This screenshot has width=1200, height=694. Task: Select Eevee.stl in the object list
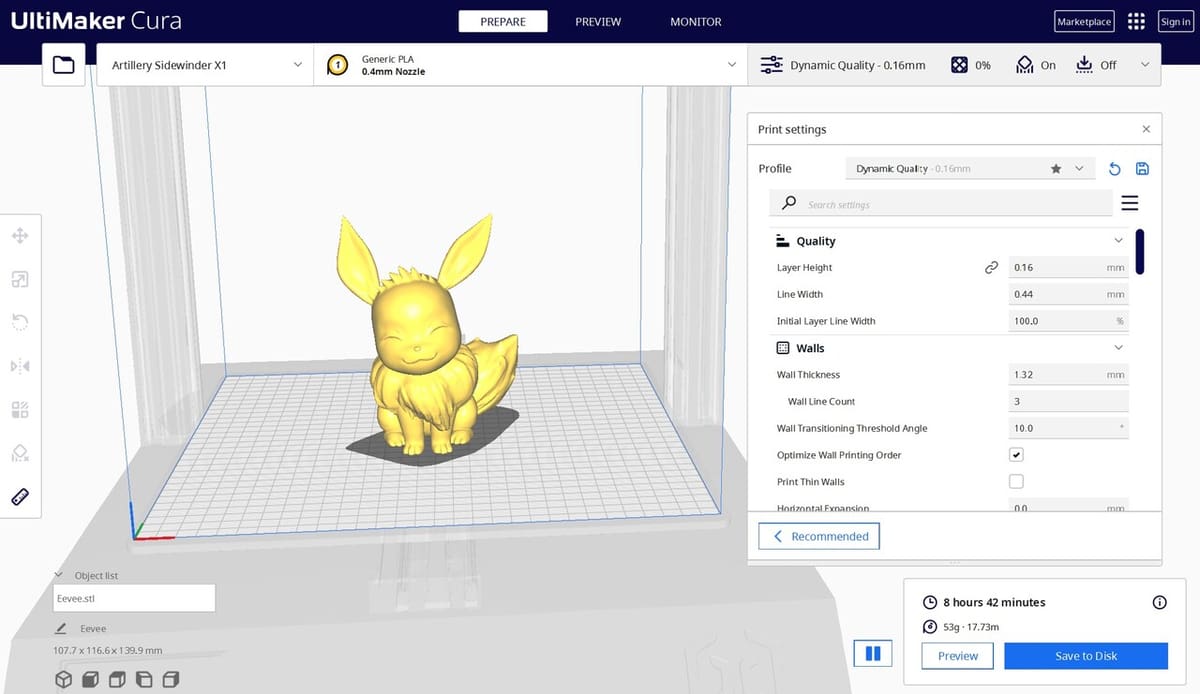pos(134,599)
